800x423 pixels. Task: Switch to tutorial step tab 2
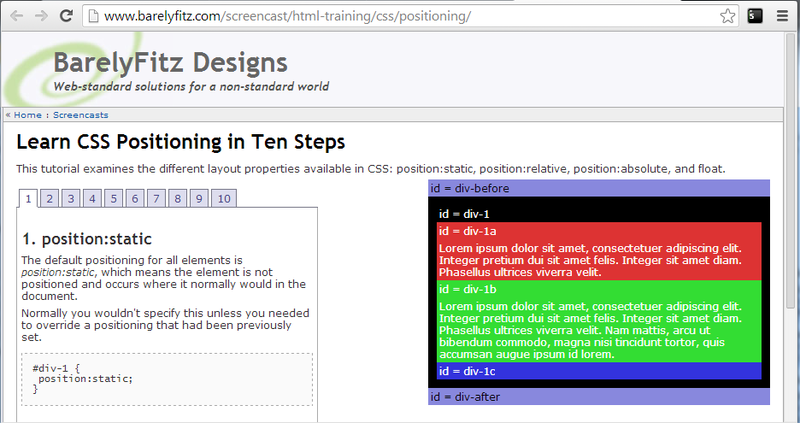tap(49, 198)
